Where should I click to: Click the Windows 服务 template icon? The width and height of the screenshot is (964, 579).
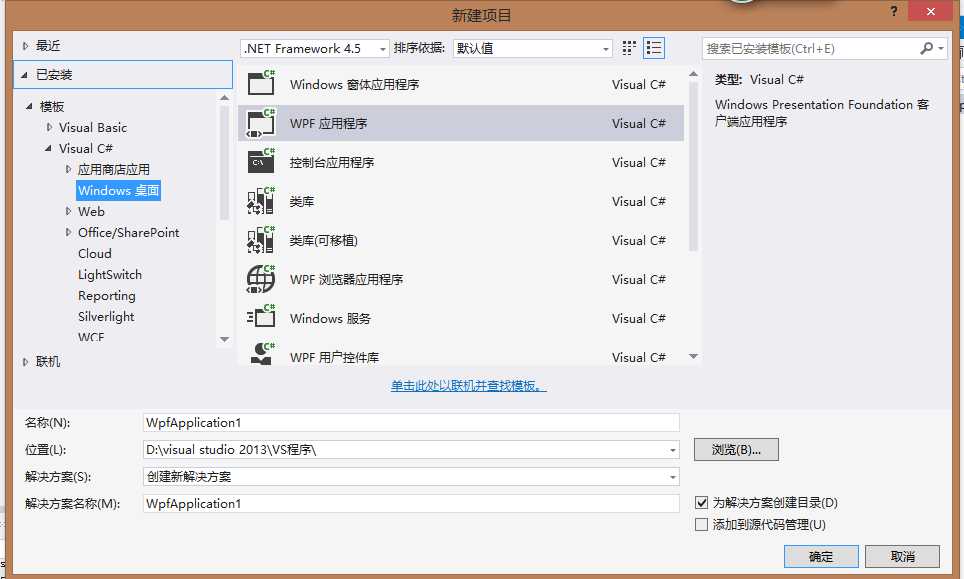click(x=261, y=317)
